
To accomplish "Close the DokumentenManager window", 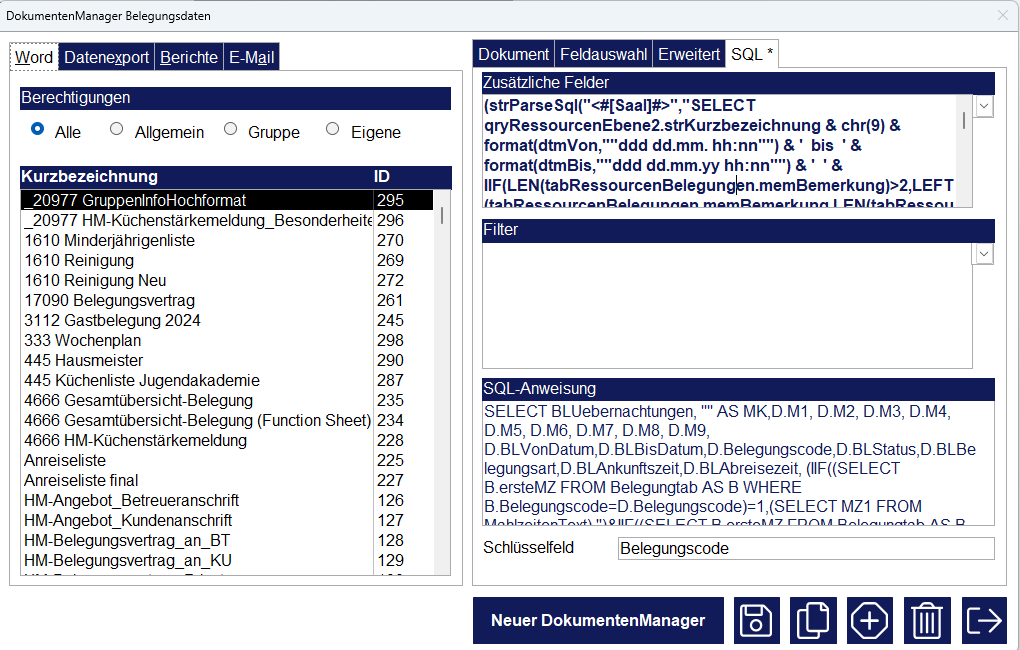I will [1002, 15].
